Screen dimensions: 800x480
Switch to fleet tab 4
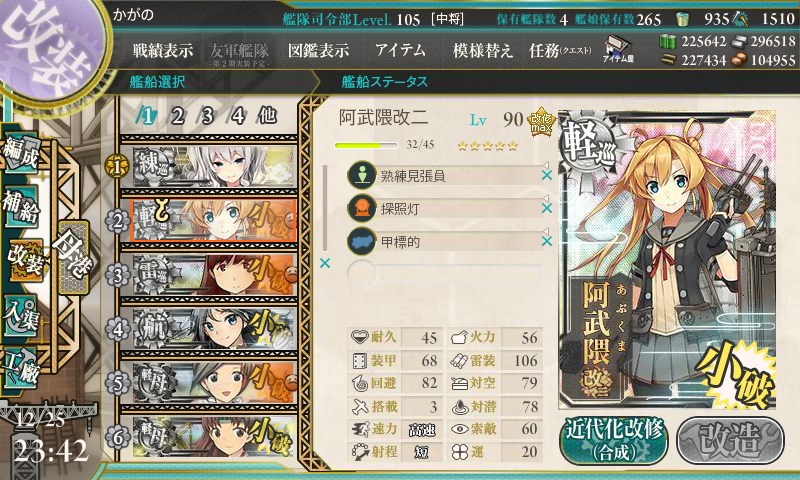238,116
